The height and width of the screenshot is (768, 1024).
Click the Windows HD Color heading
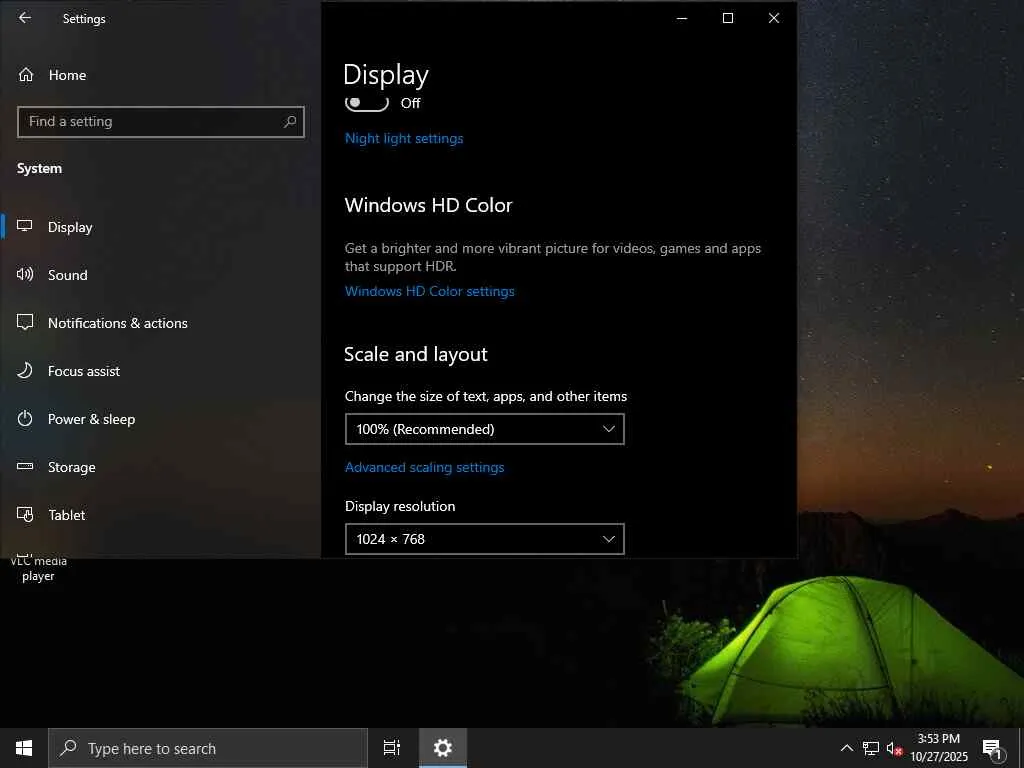click(x=428, y=205)
